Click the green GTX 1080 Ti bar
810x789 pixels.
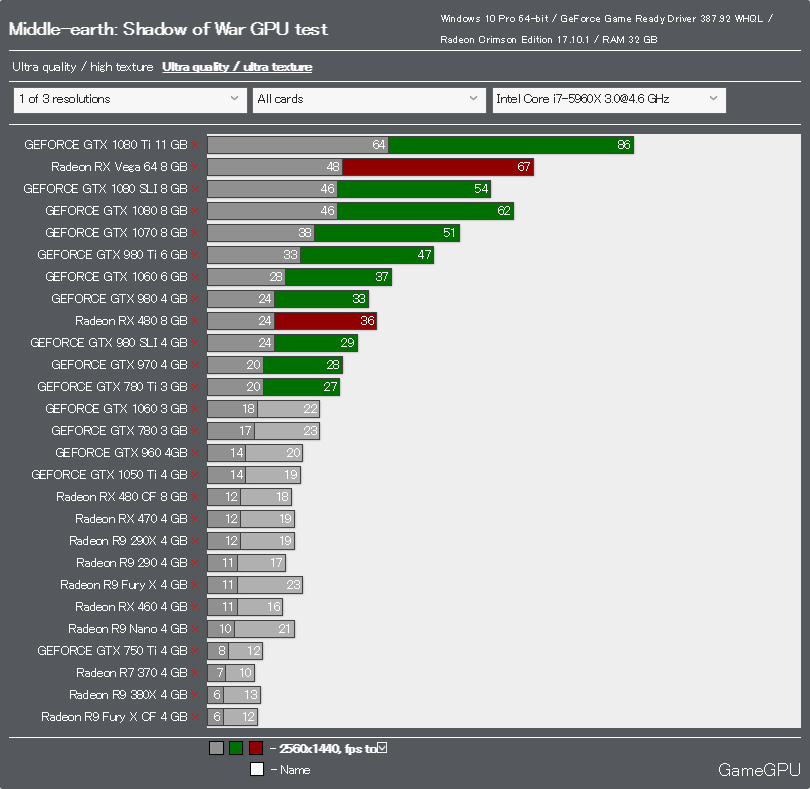(510, 145)
